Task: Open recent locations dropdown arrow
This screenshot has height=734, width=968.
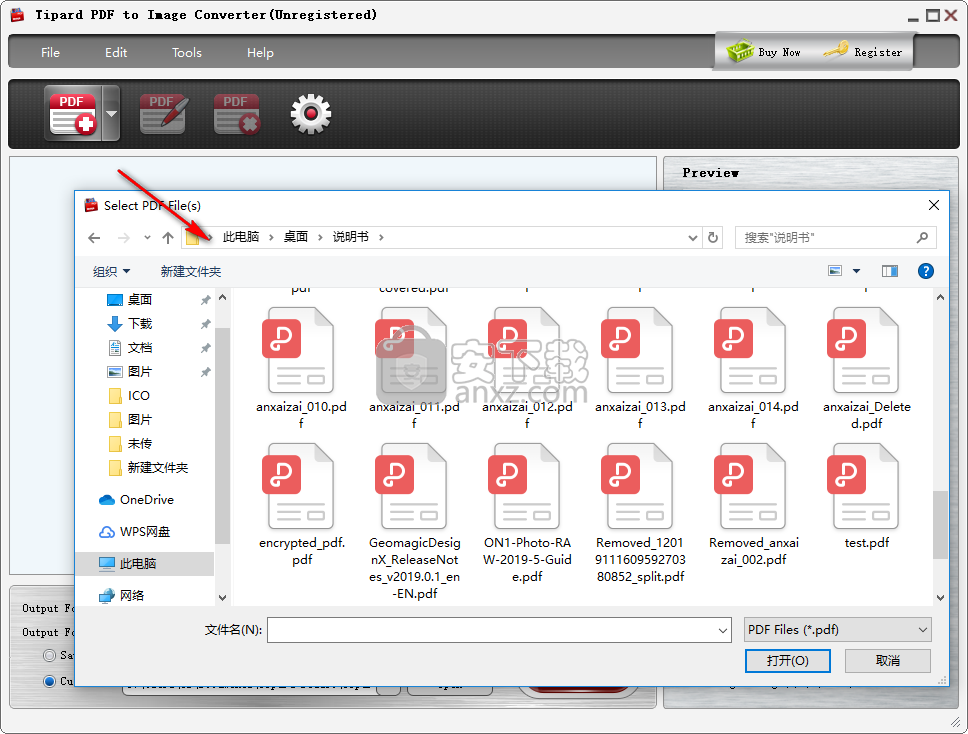Action: 147,238
